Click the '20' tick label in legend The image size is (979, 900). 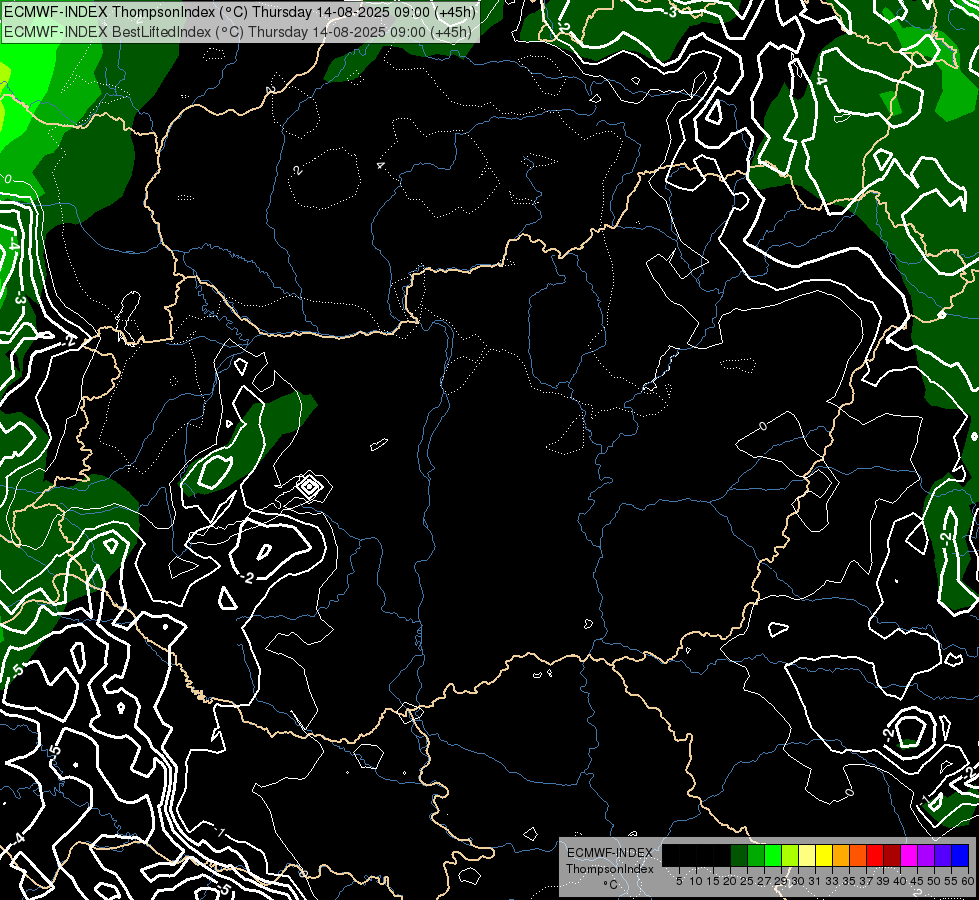tap(730, 881)
